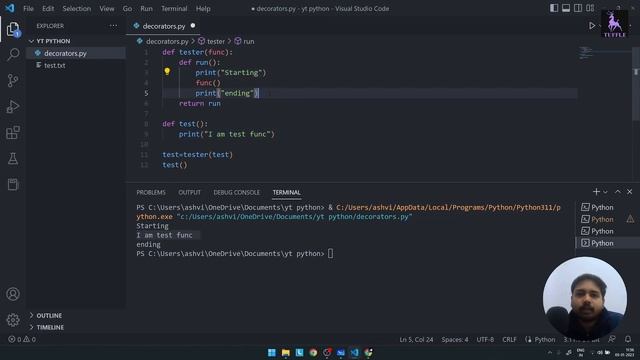
Task: Open Windows Start menu
Action: 271,353
